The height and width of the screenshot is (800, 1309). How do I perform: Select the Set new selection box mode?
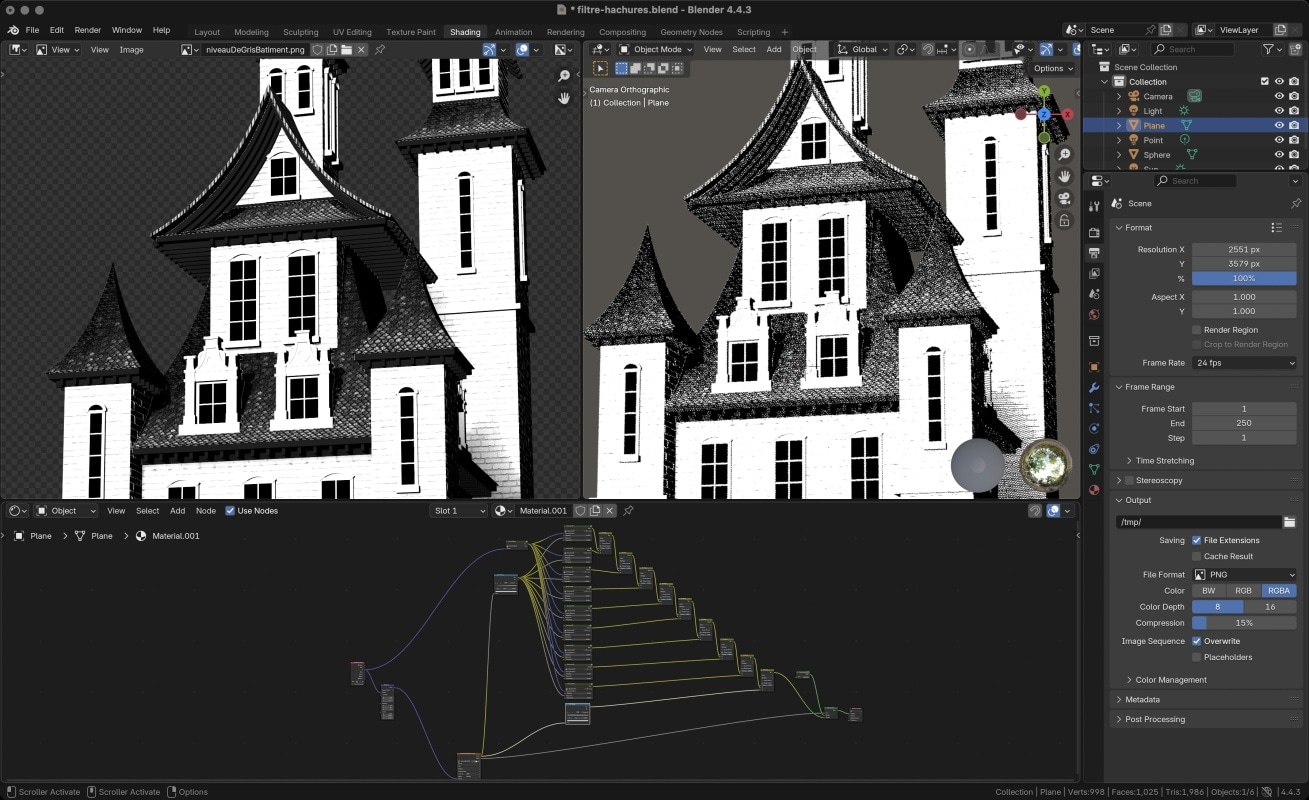coord(621,68)
